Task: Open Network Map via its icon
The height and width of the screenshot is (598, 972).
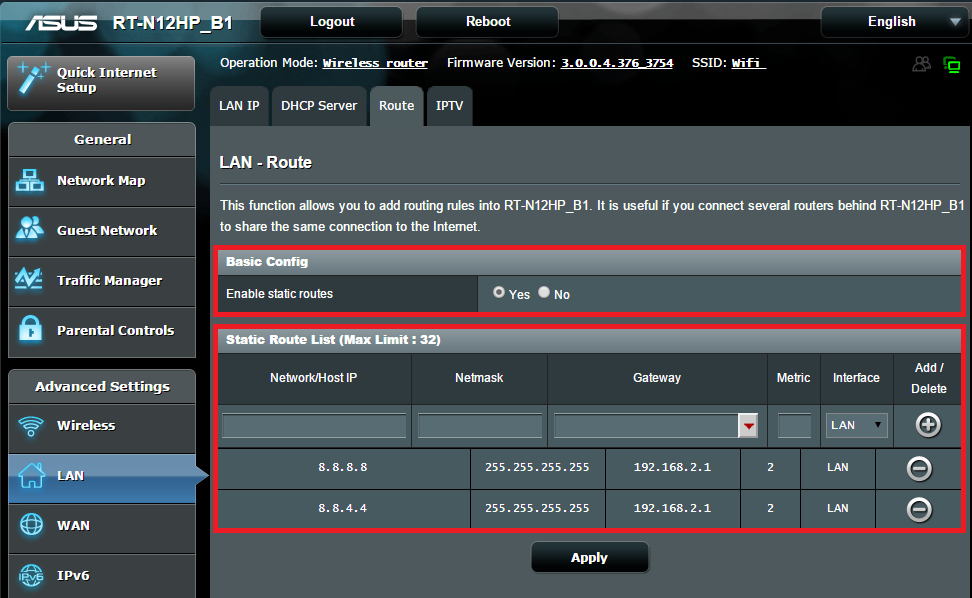Action: coord(30,180)
